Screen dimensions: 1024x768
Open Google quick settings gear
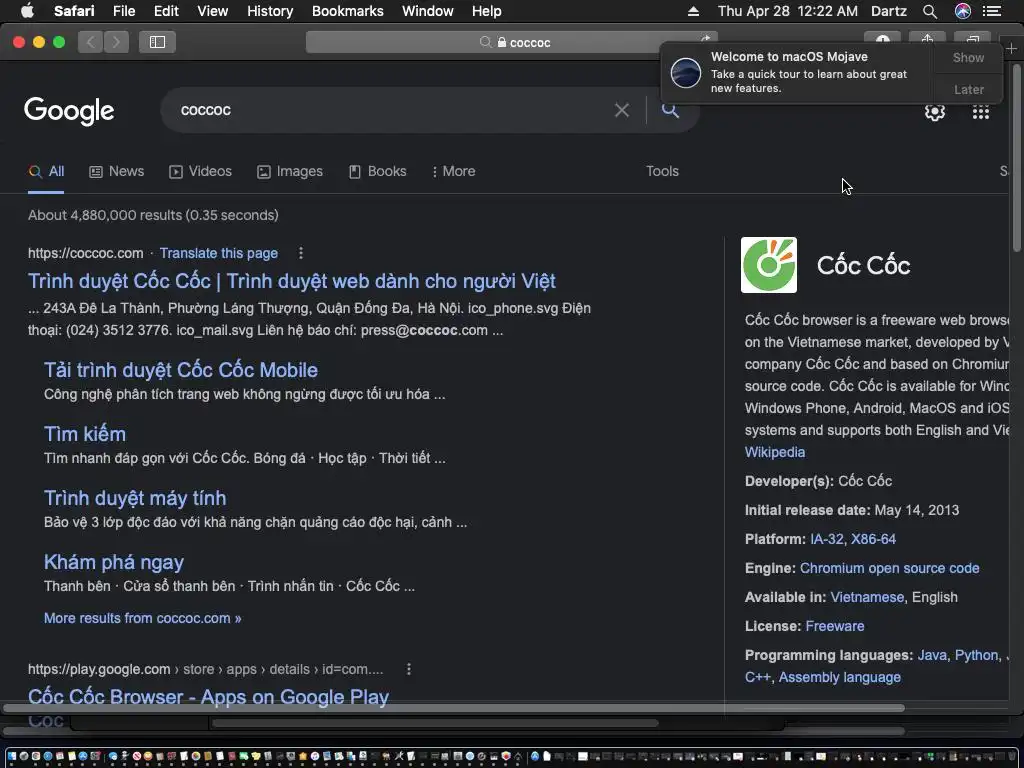(935, 112)
